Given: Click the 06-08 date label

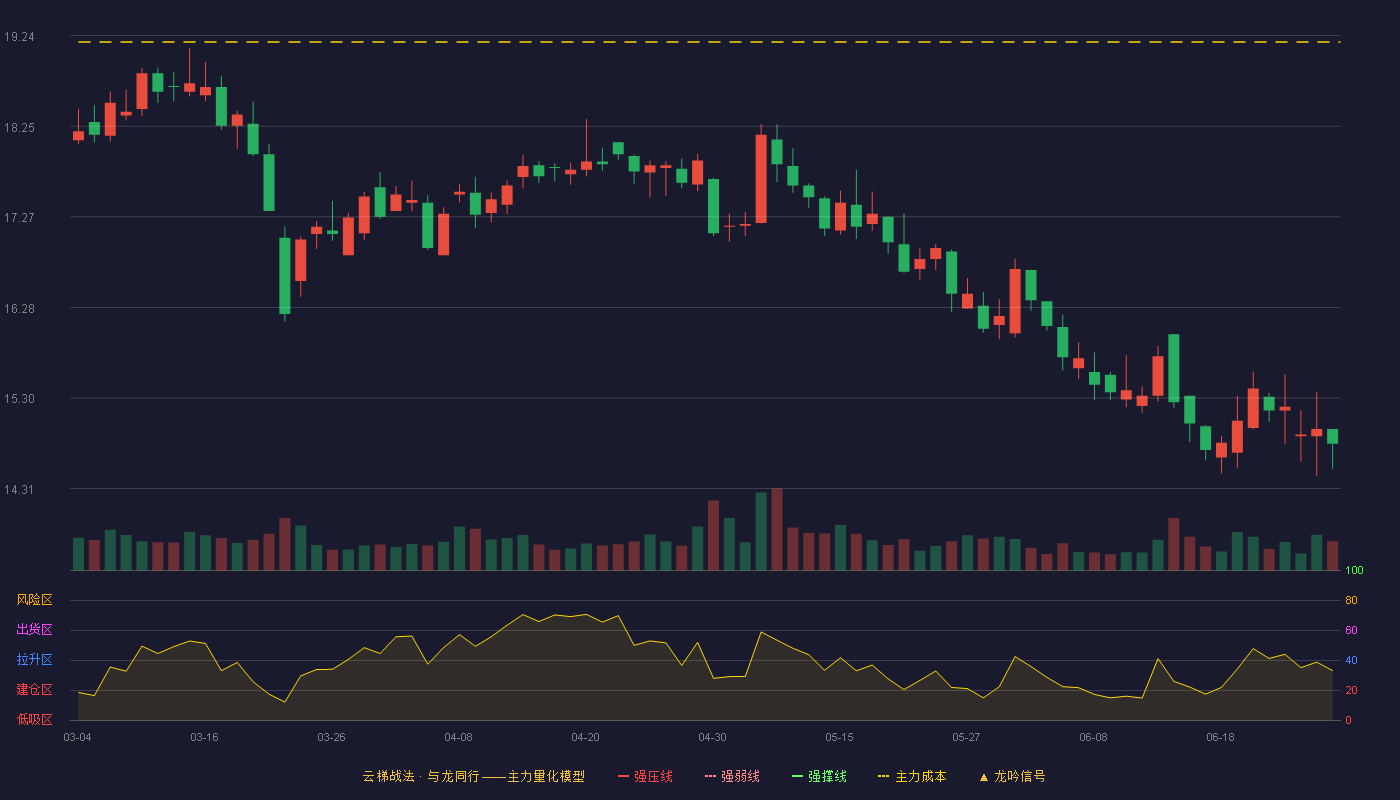Looking at the screenshot, I should coord(1093,737).
